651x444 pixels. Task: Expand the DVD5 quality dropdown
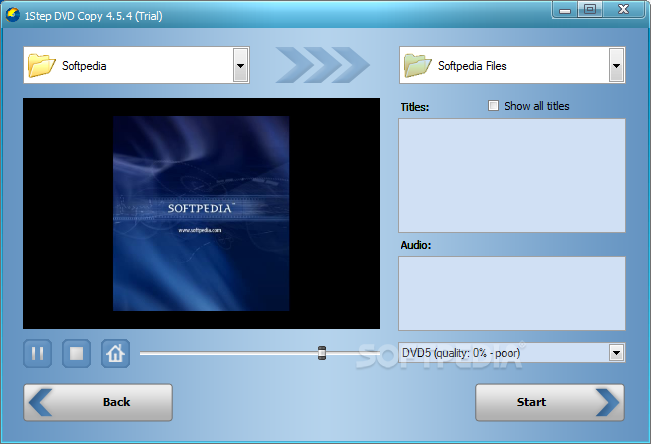click(x=617, y=353)
